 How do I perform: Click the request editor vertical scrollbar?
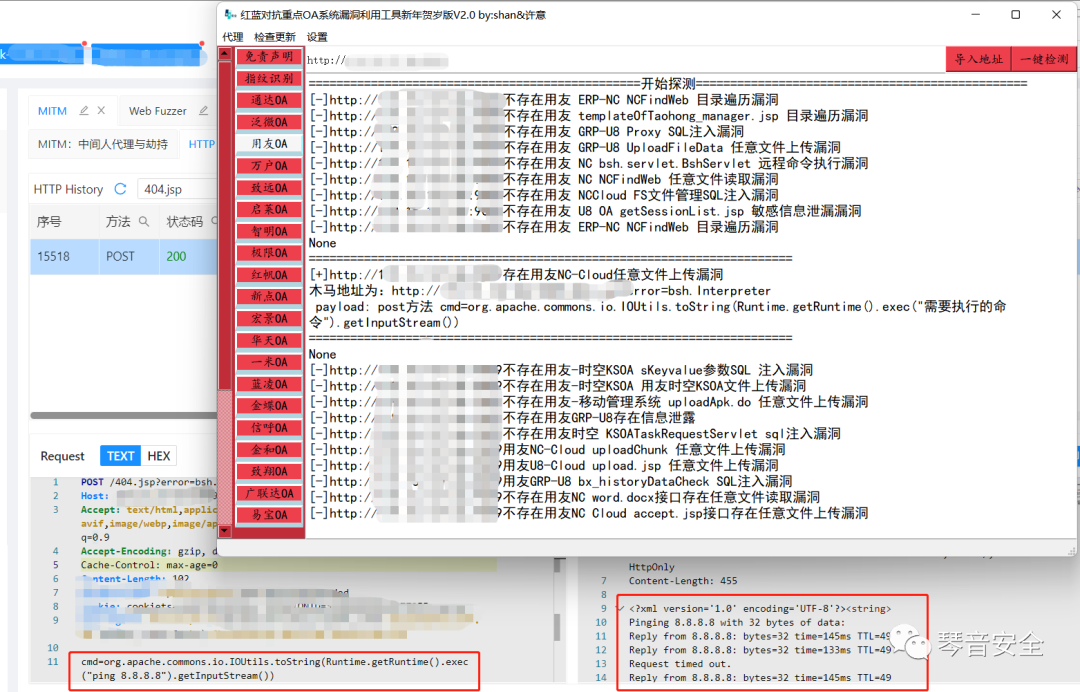click(x=558, y=627)
